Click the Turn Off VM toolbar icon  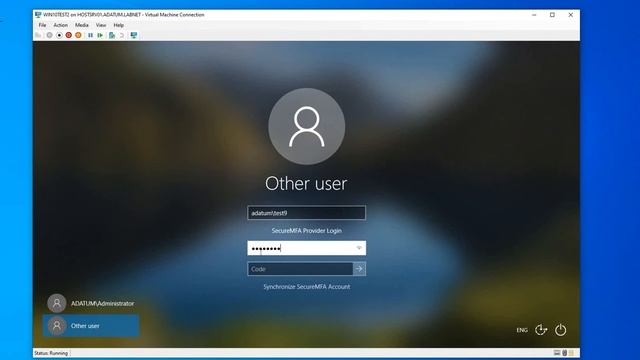point(59,36)
